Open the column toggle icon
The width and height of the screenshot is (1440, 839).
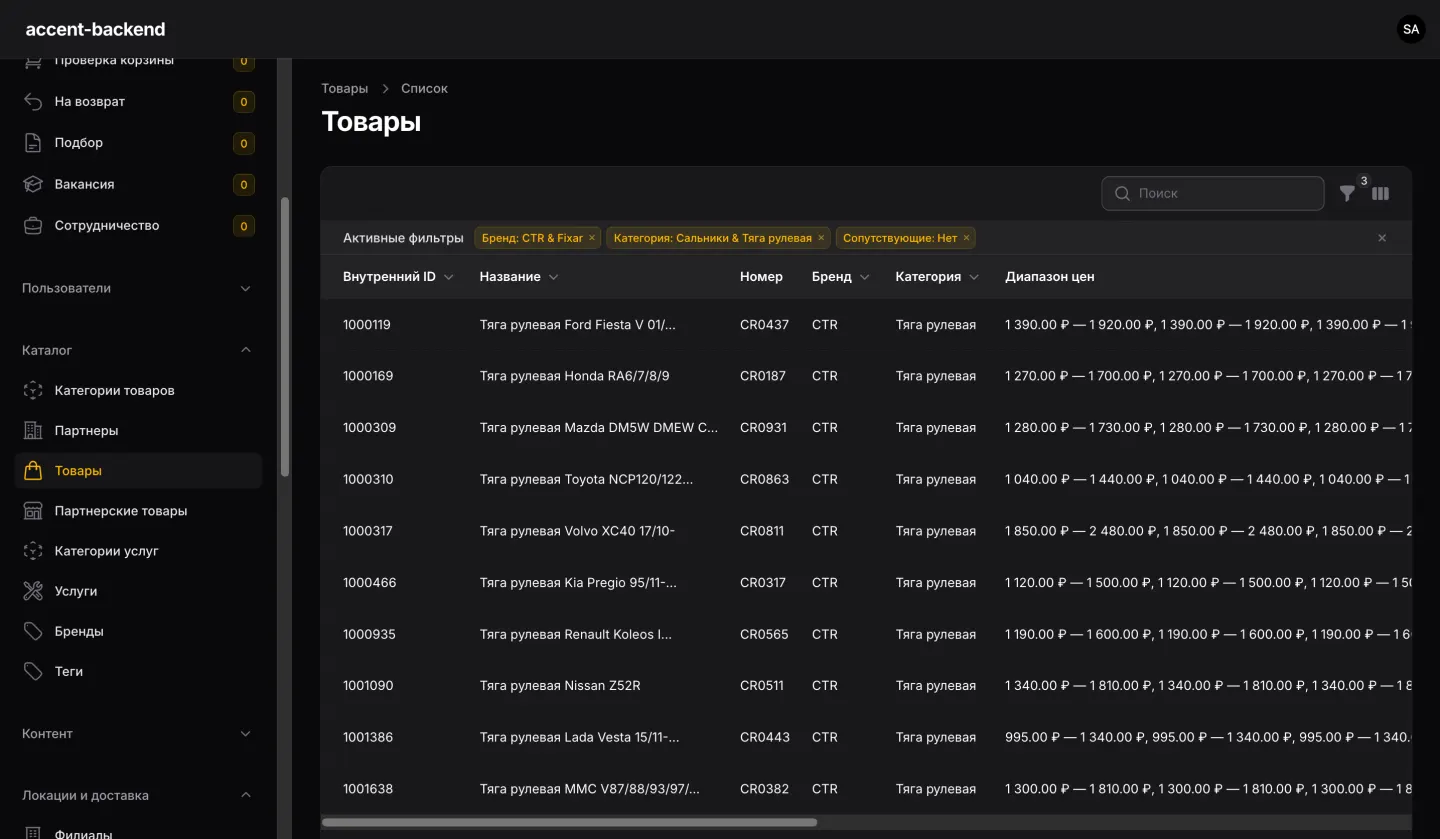click(1381, 194)
